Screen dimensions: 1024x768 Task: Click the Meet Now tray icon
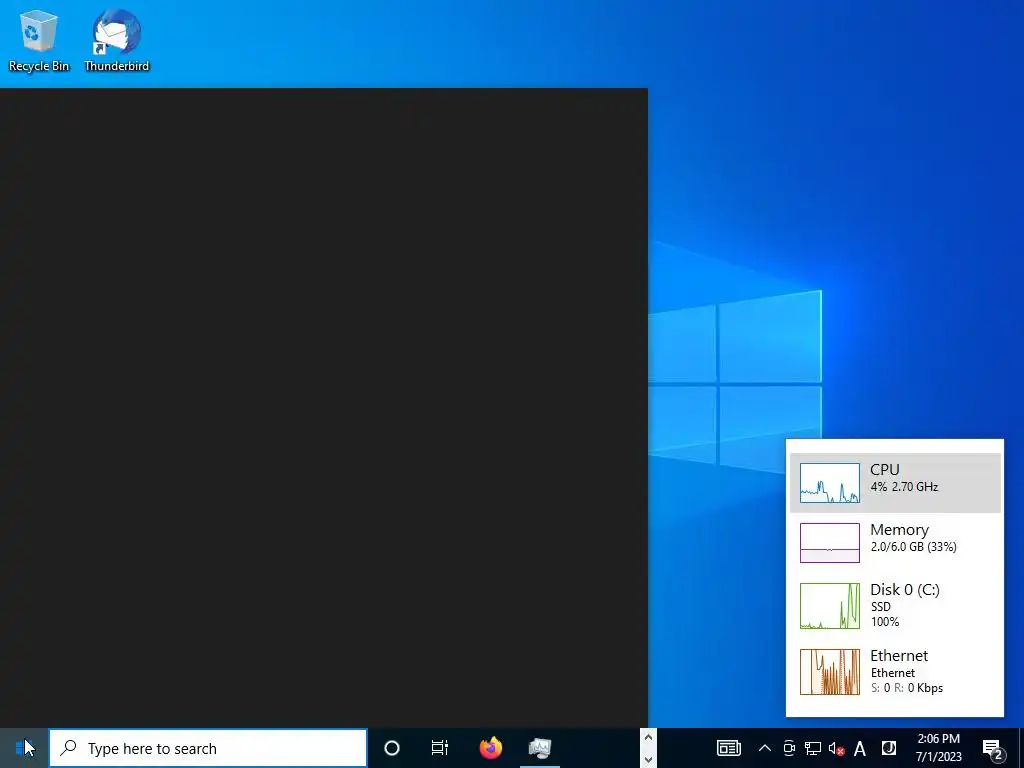coord(789,748)
